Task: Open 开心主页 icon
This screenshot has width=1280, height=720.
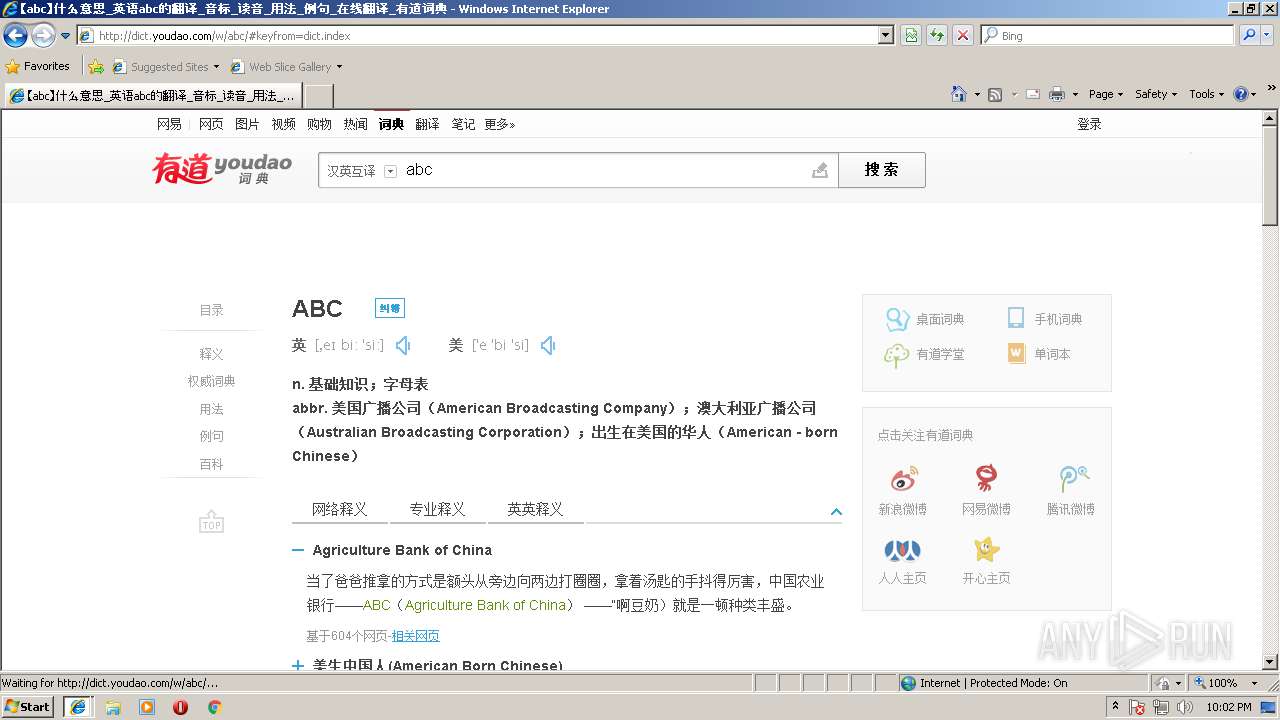Action: [987, 549]
